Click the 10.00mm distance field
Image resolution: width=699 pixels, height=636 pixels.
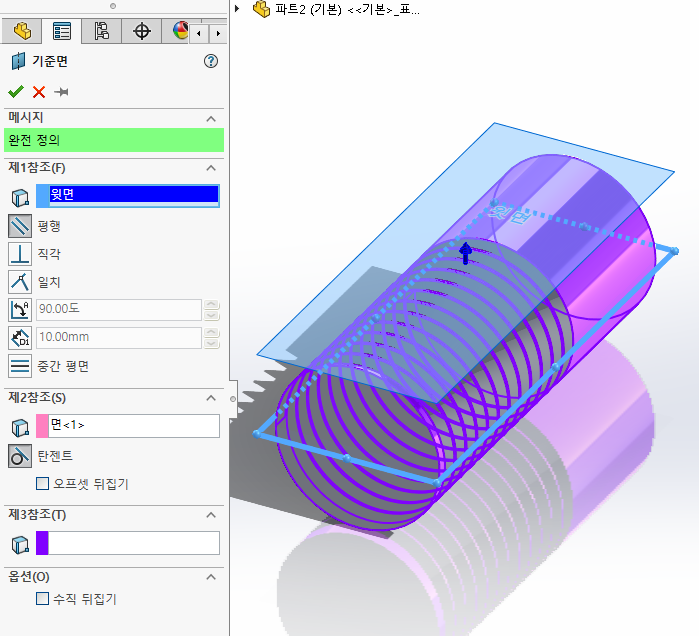(x=119, y=337)
